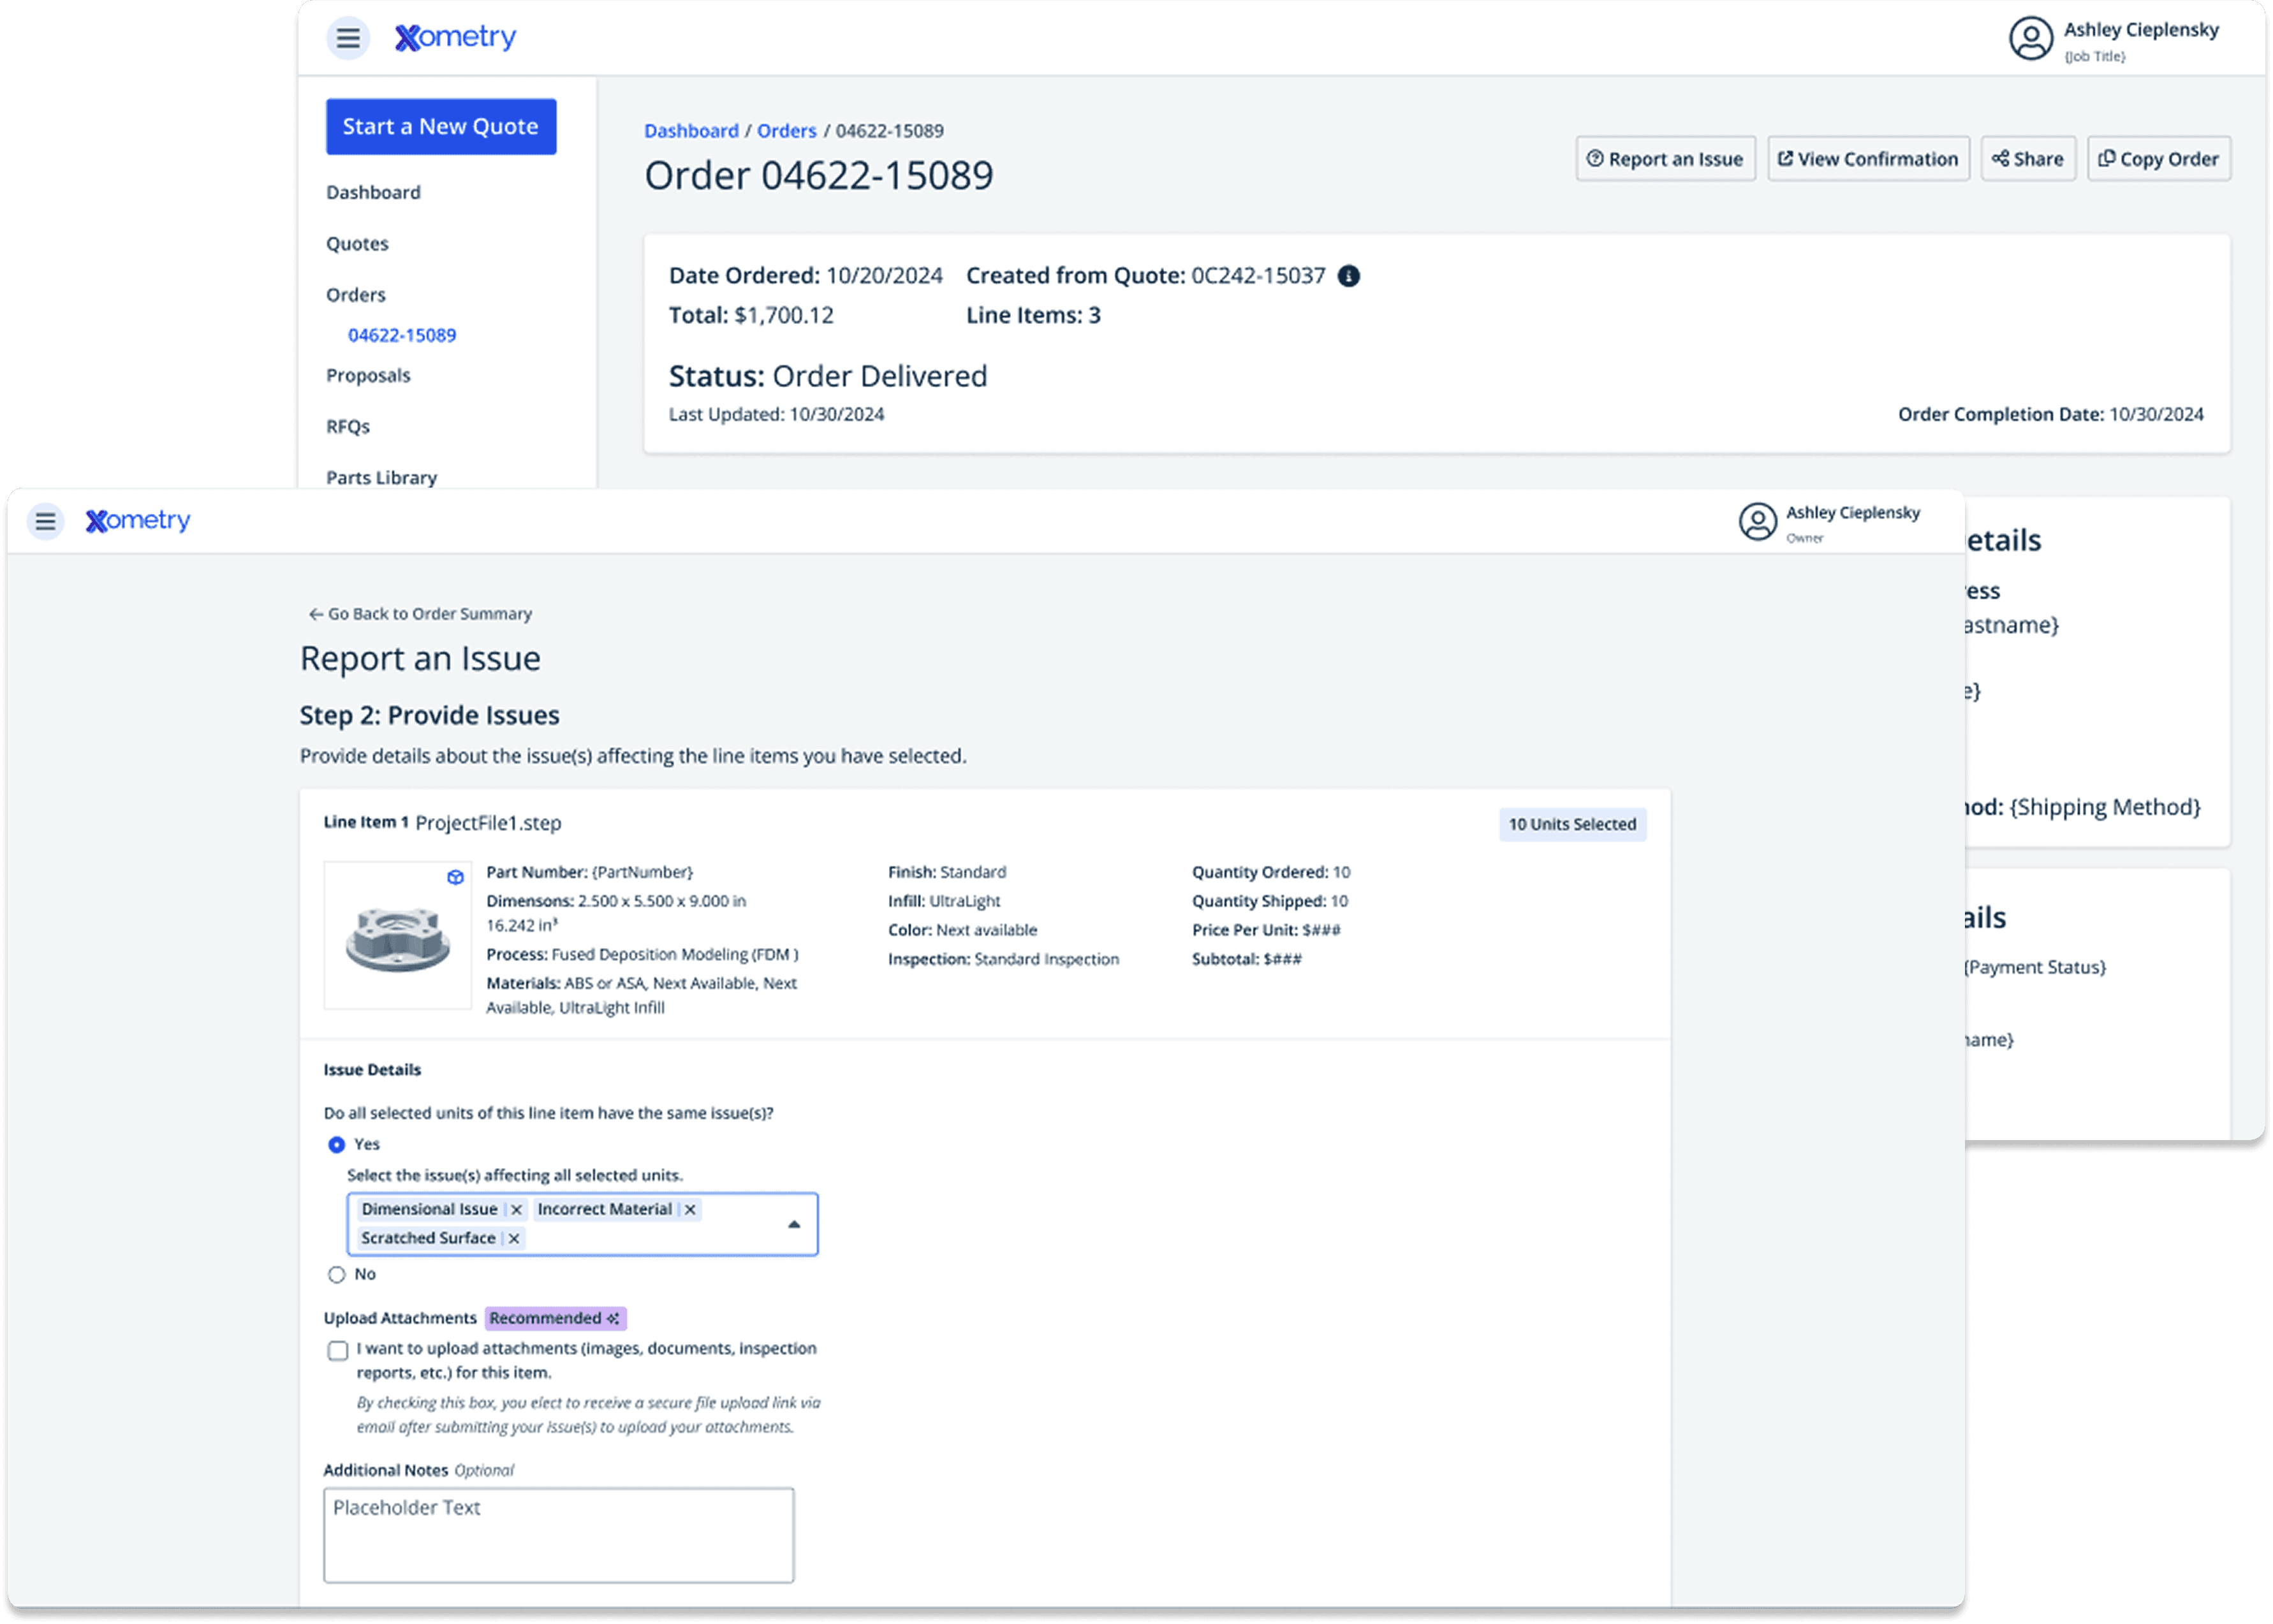Click the 3D cube icon on the part thumbnail

(x=455, y=877)
